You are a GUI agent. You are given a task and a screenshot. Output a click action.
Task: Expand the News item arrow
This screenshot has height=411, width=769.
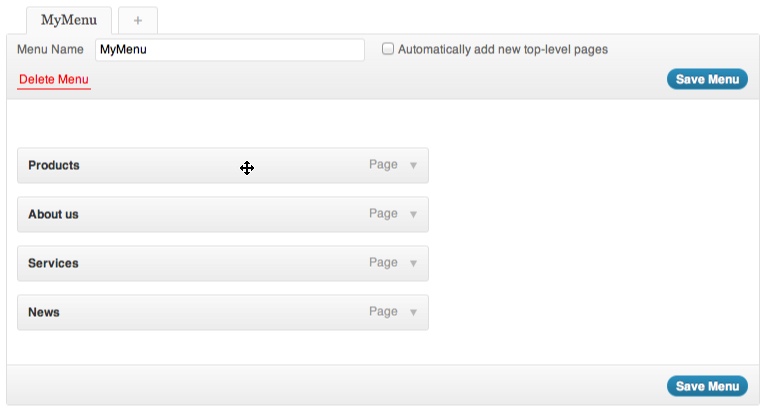point(414,313)
